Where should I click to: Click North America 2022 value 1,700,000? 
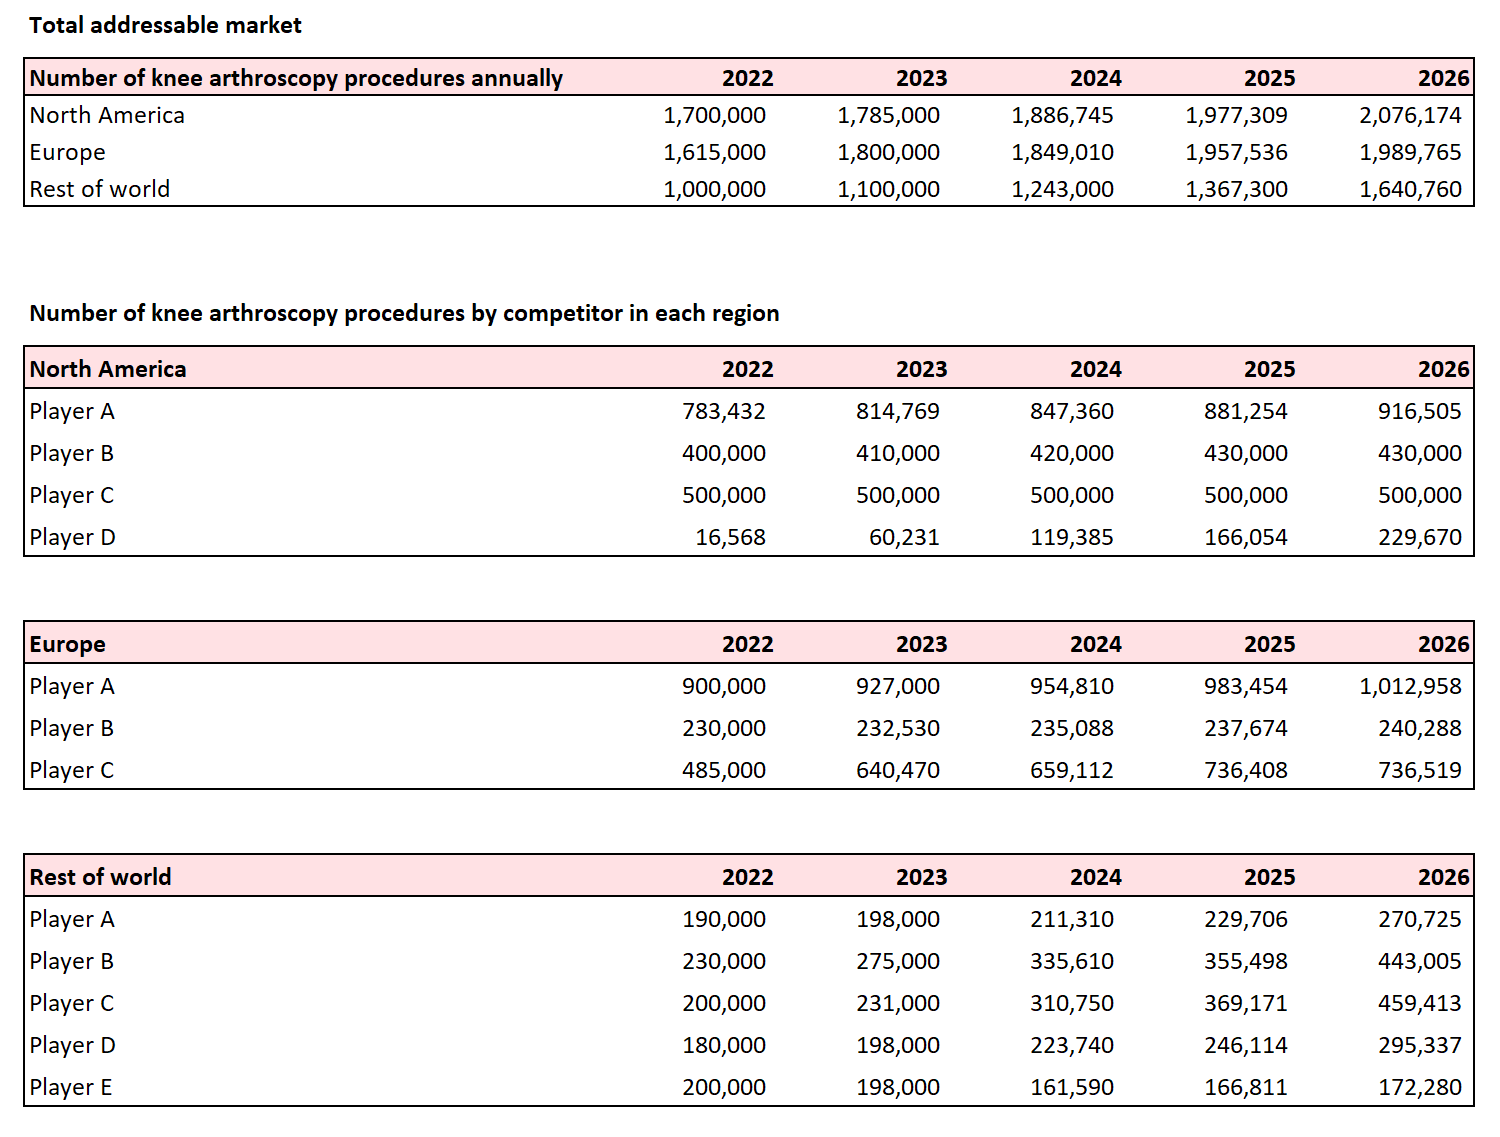click(714, 115)
